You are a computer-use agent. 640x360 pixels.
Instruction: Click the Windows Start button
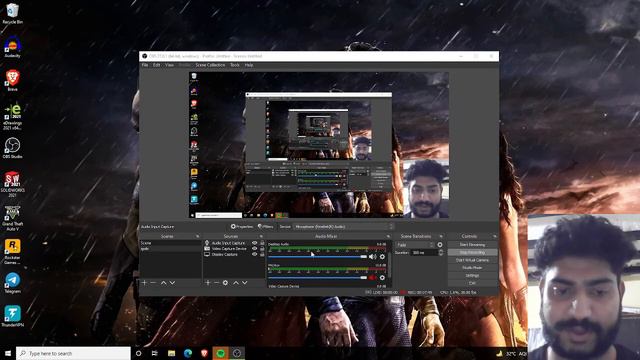tap(8, 353)
